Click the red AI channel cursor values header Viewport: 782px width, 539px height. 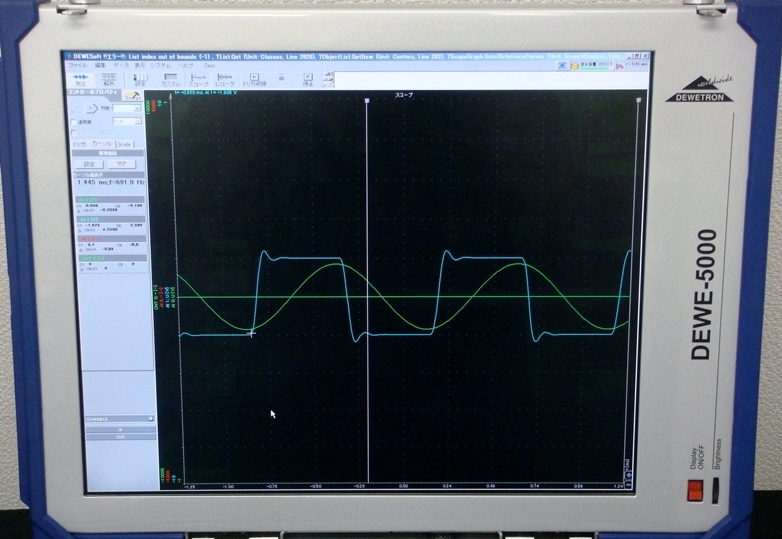[x=113, y=239]
